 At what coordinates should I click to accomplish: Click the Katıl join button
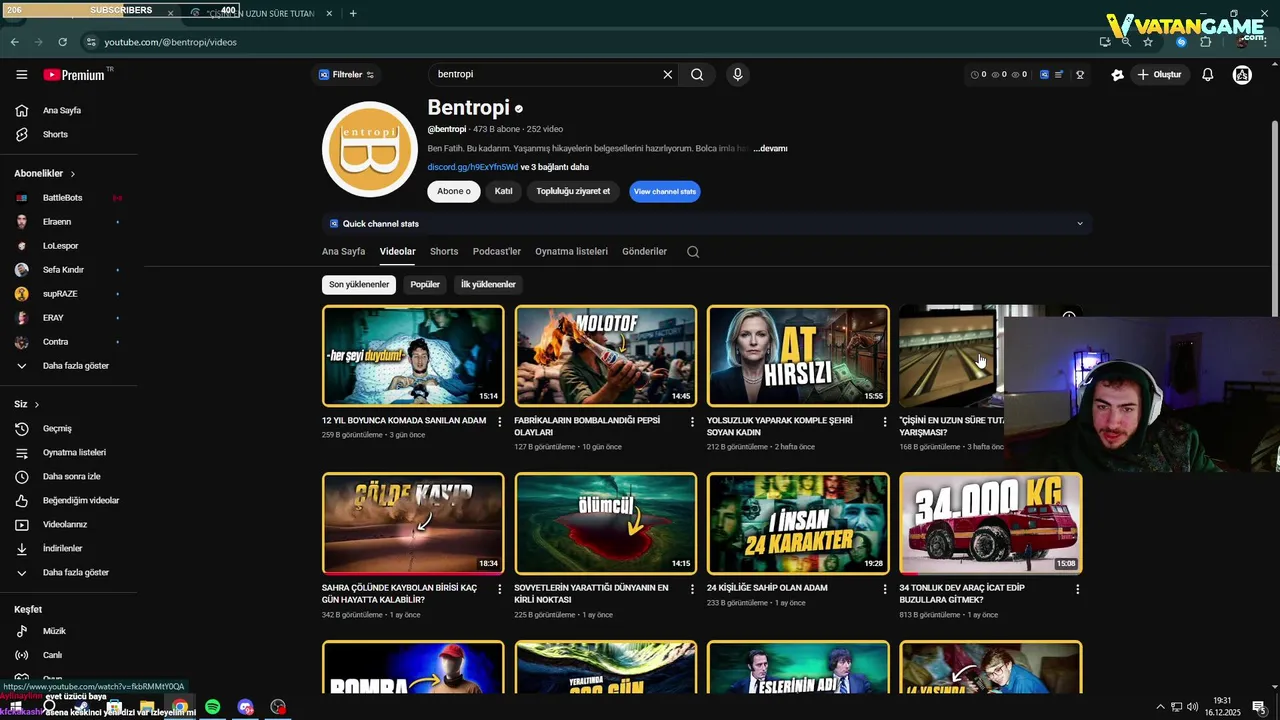pos(504,191)
